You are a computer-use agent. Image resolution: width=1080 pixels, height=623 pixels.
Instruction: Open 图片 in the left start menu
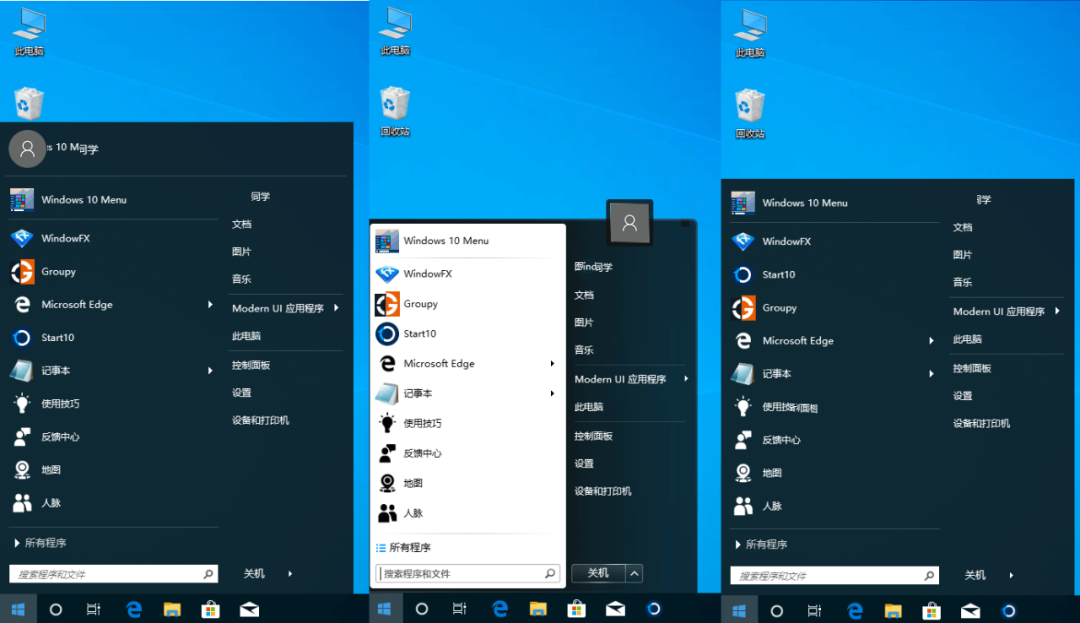(x=242, y=251)
